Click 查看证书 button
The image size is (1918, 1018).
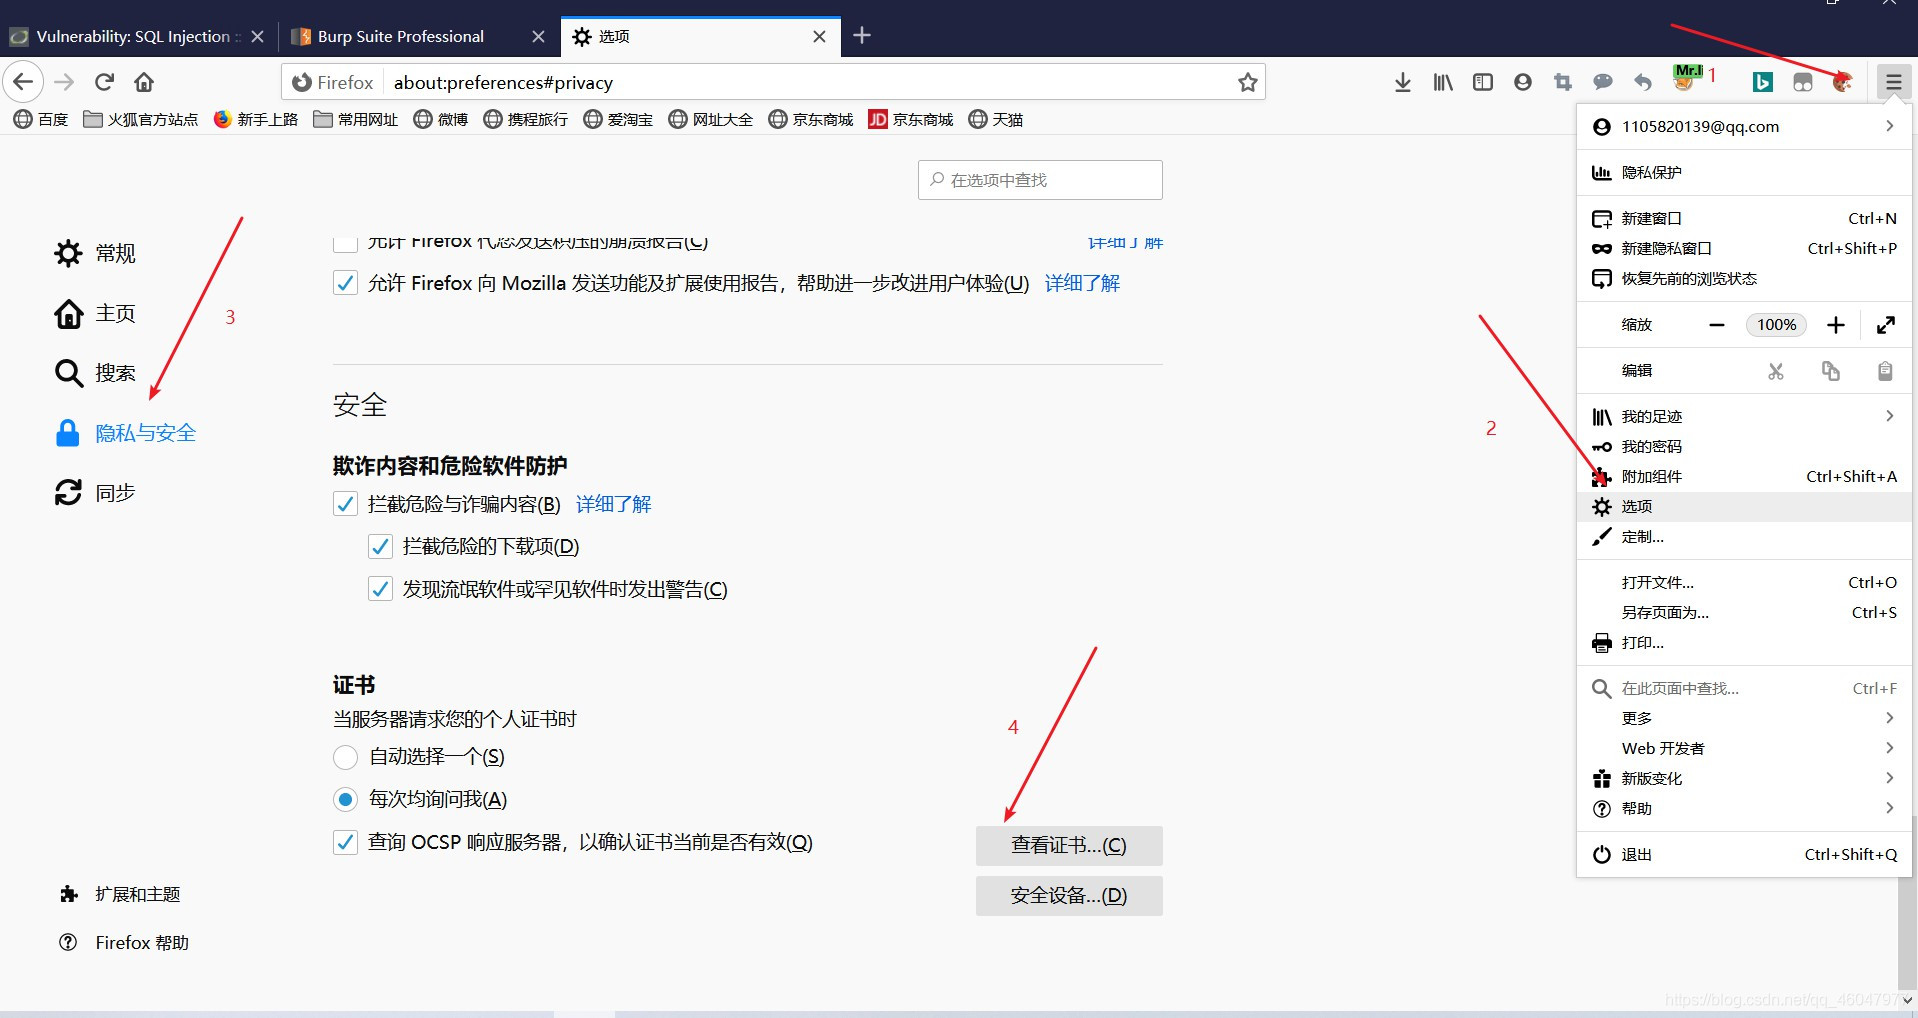(1069, 845)
